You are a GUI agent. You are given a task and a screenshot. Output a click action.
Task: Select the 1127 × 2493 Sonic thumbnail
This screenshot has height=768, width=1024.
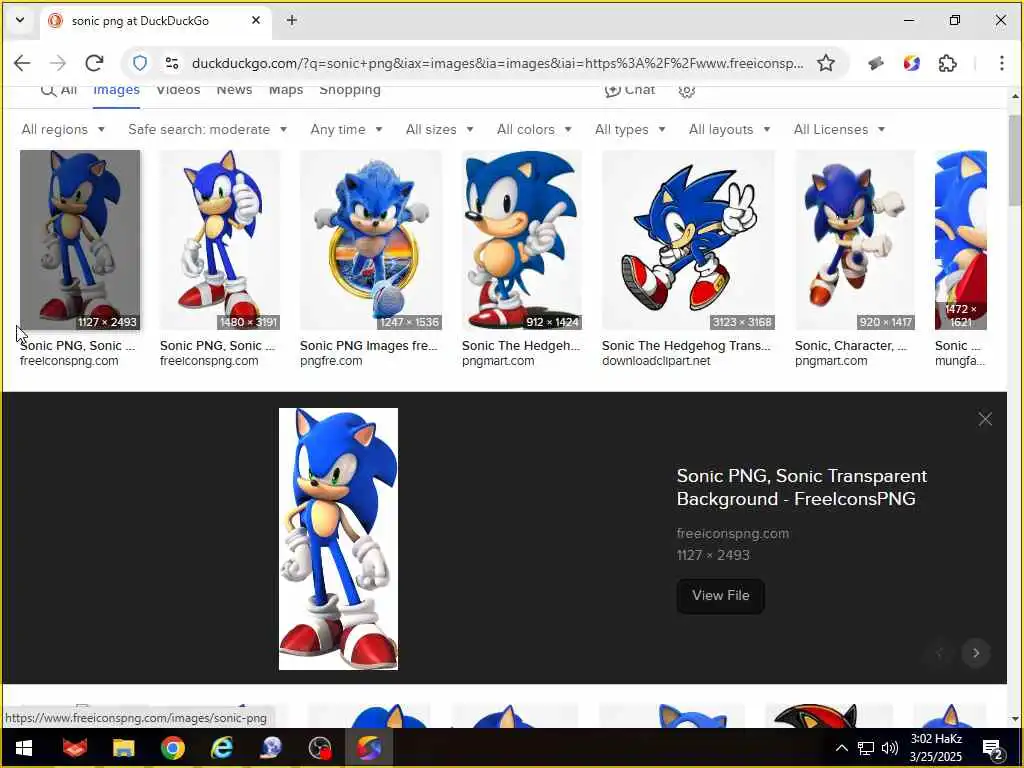click(80, 240)
